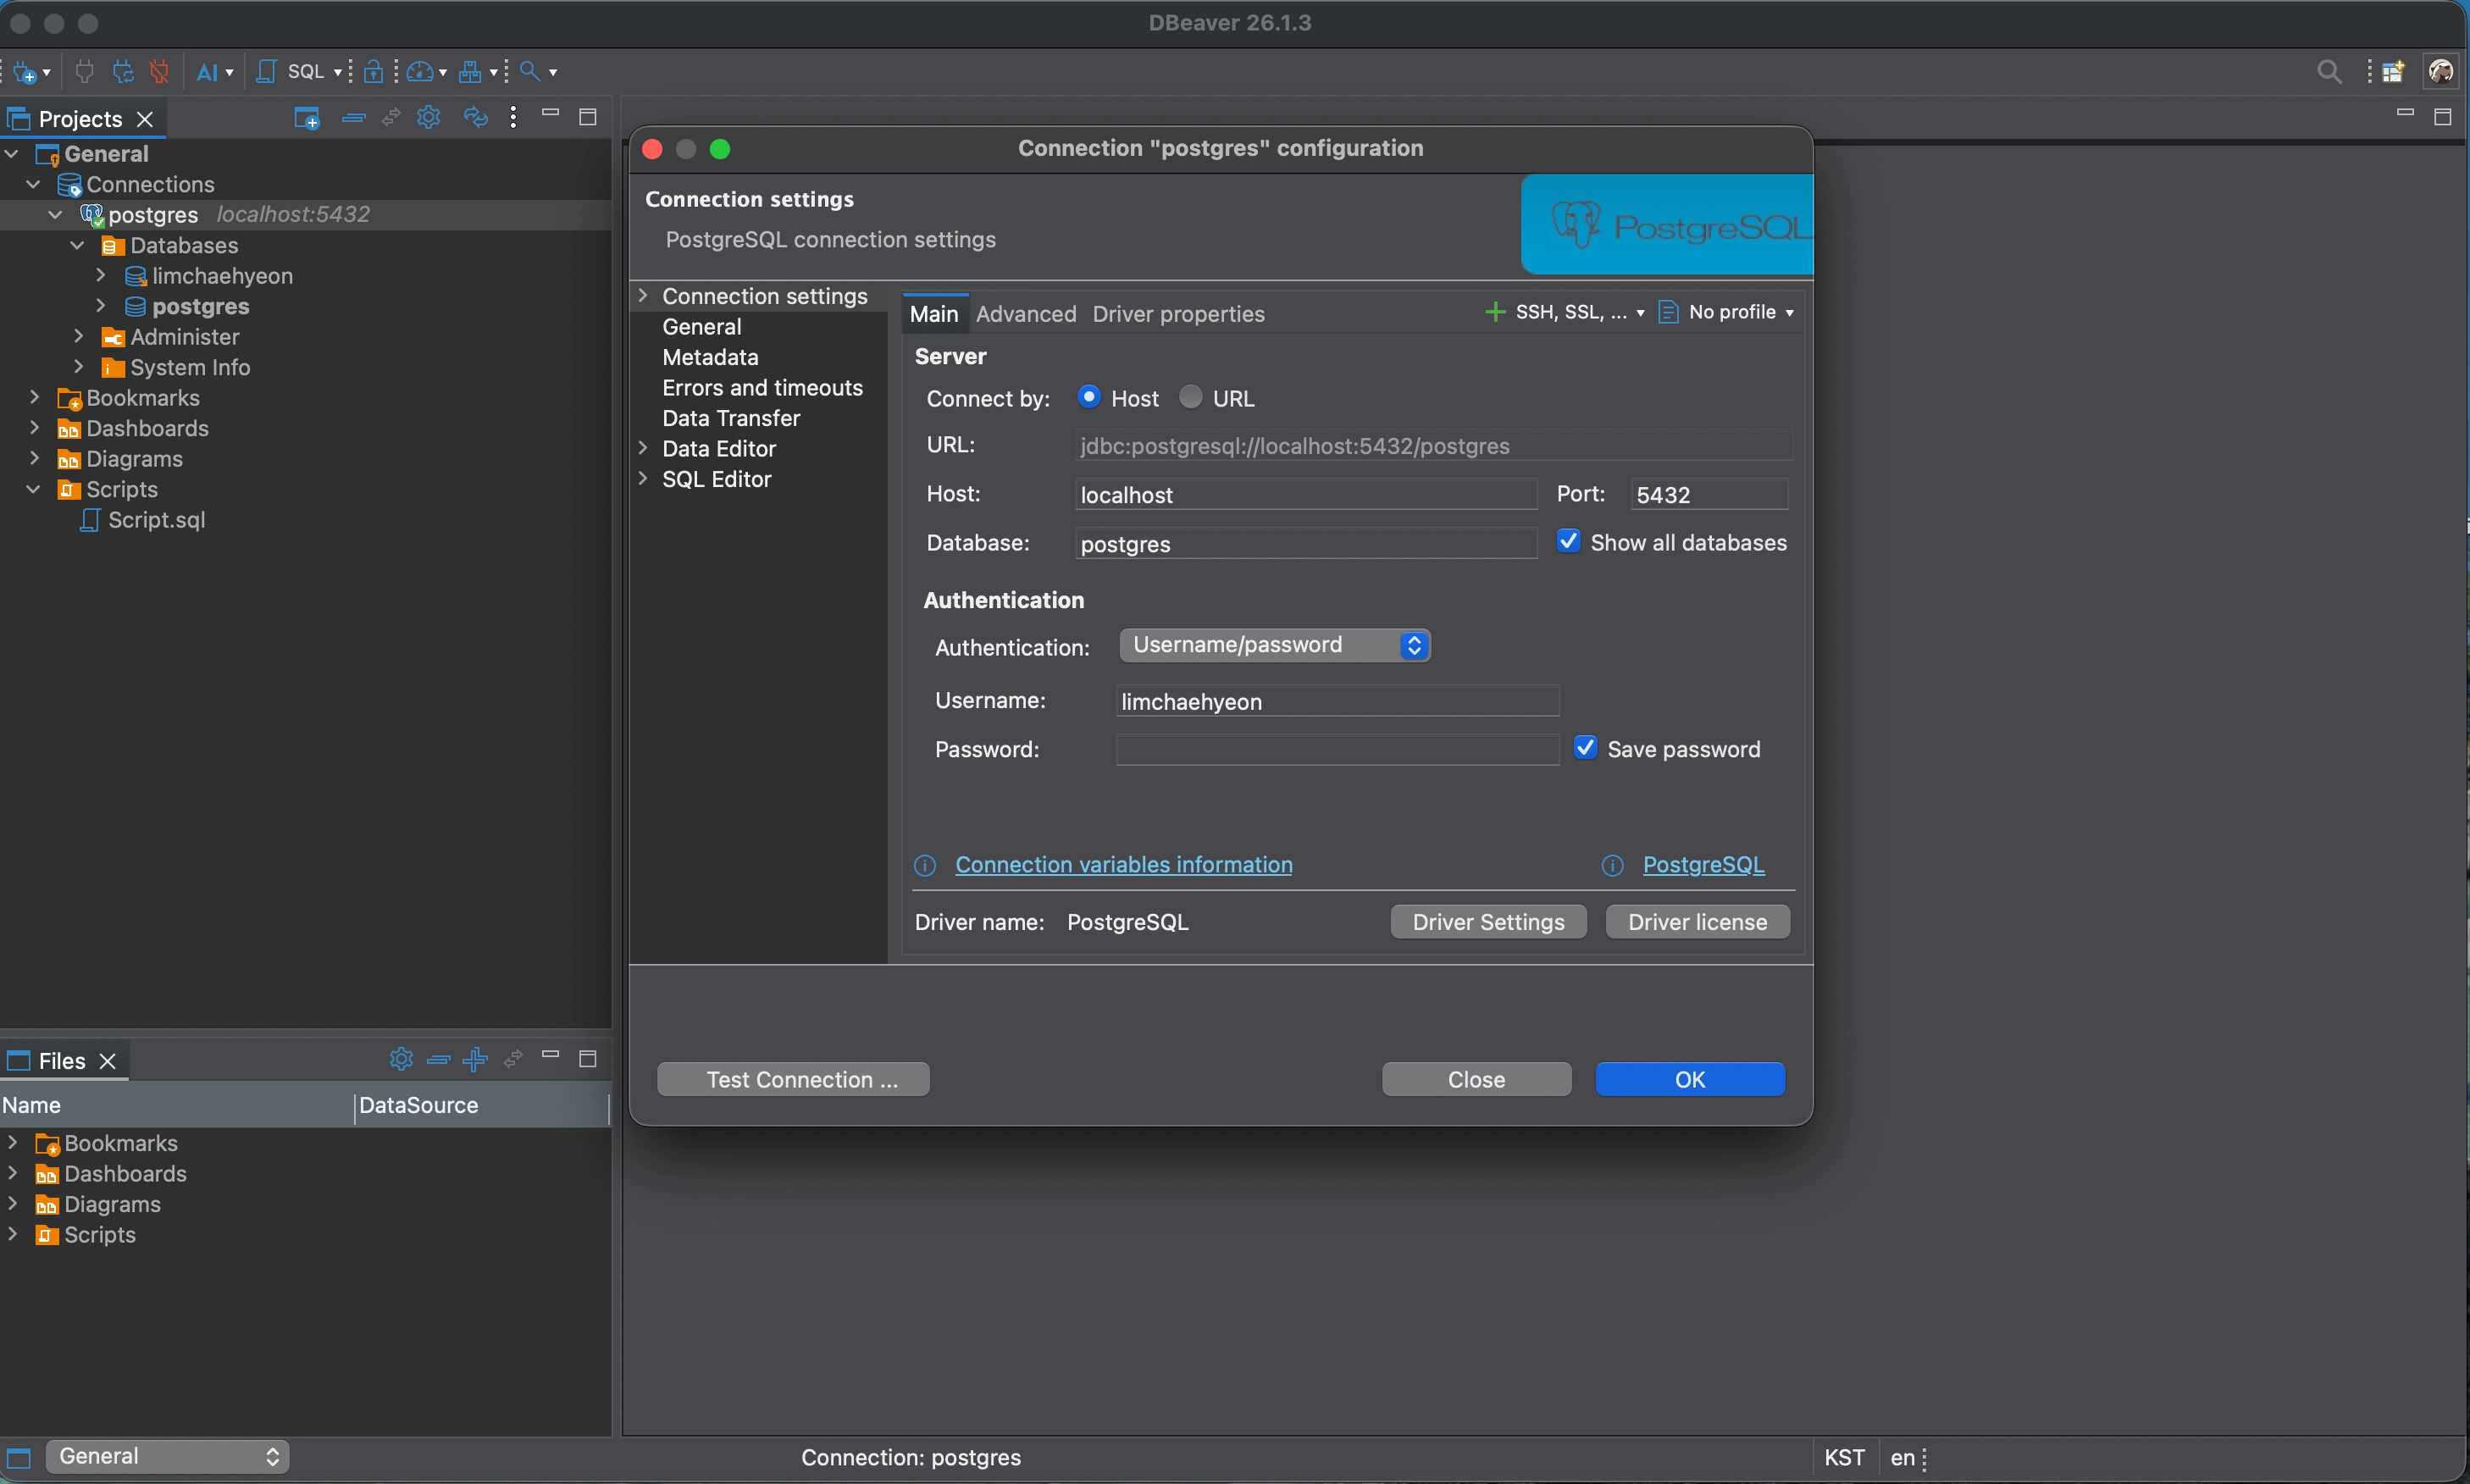
Task: Click the Password input field
Action: (1337, 749)
